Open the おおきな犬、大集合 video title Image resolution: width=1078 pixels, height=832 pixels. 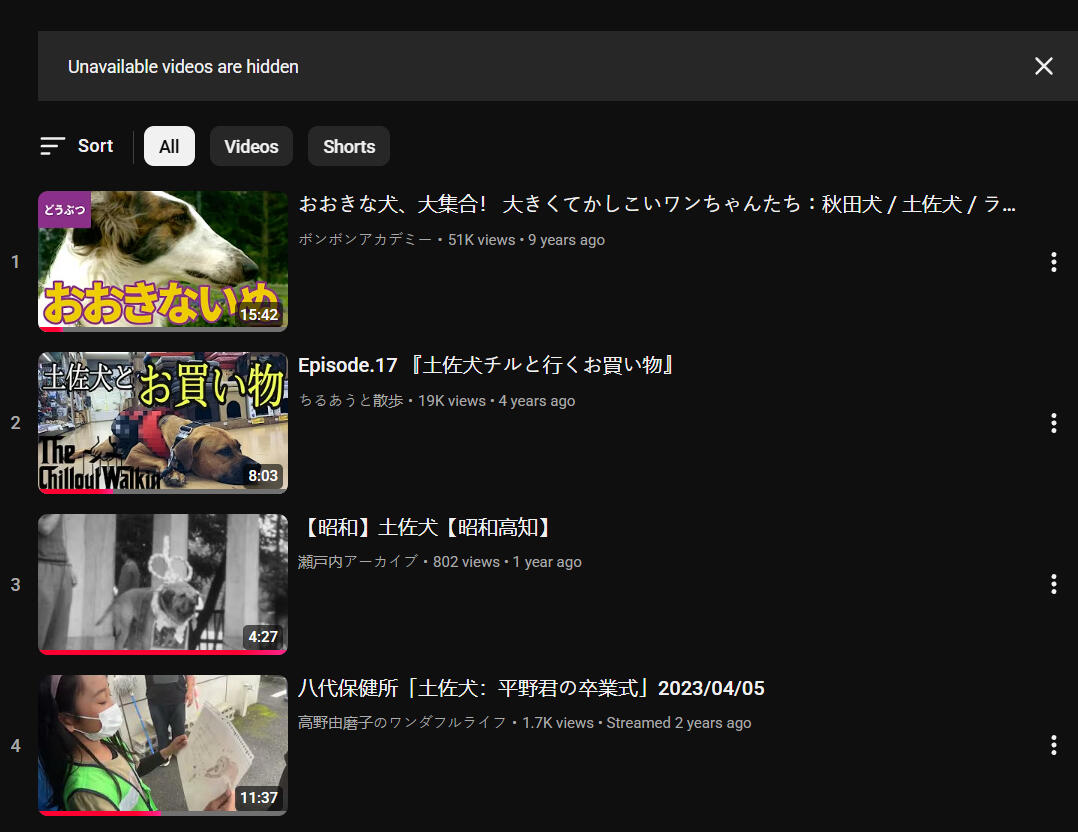point(657,205)
